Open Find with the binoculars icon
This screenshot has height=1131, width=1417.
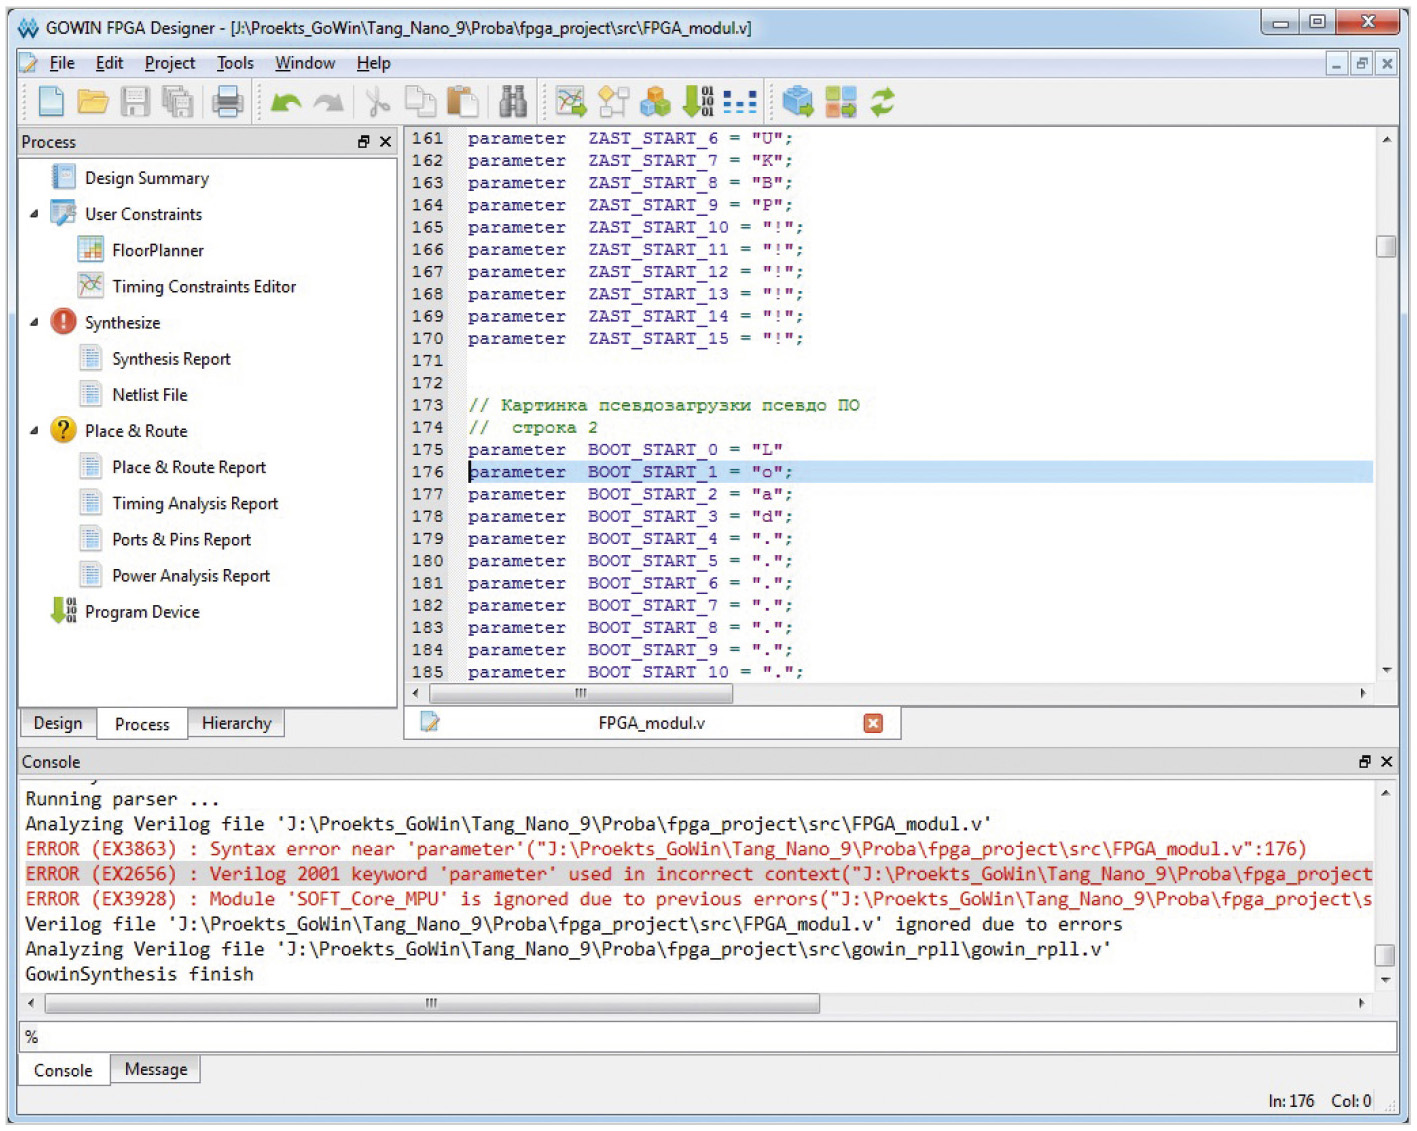tap(513, 101)
